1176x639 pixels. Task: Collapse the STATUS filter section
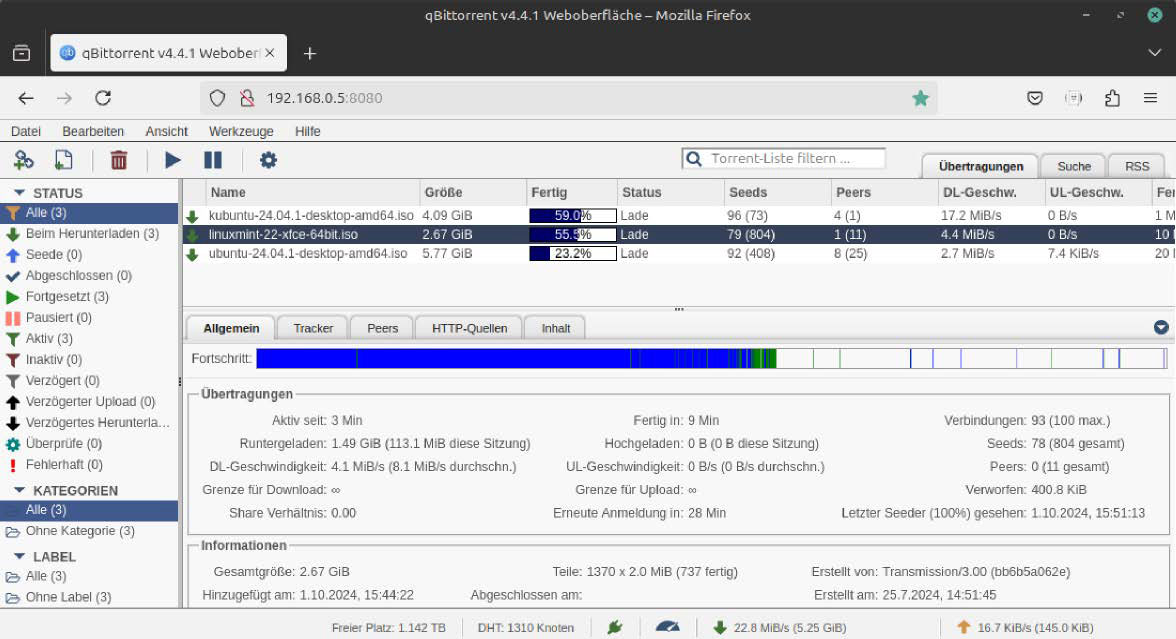pos(20,193)
